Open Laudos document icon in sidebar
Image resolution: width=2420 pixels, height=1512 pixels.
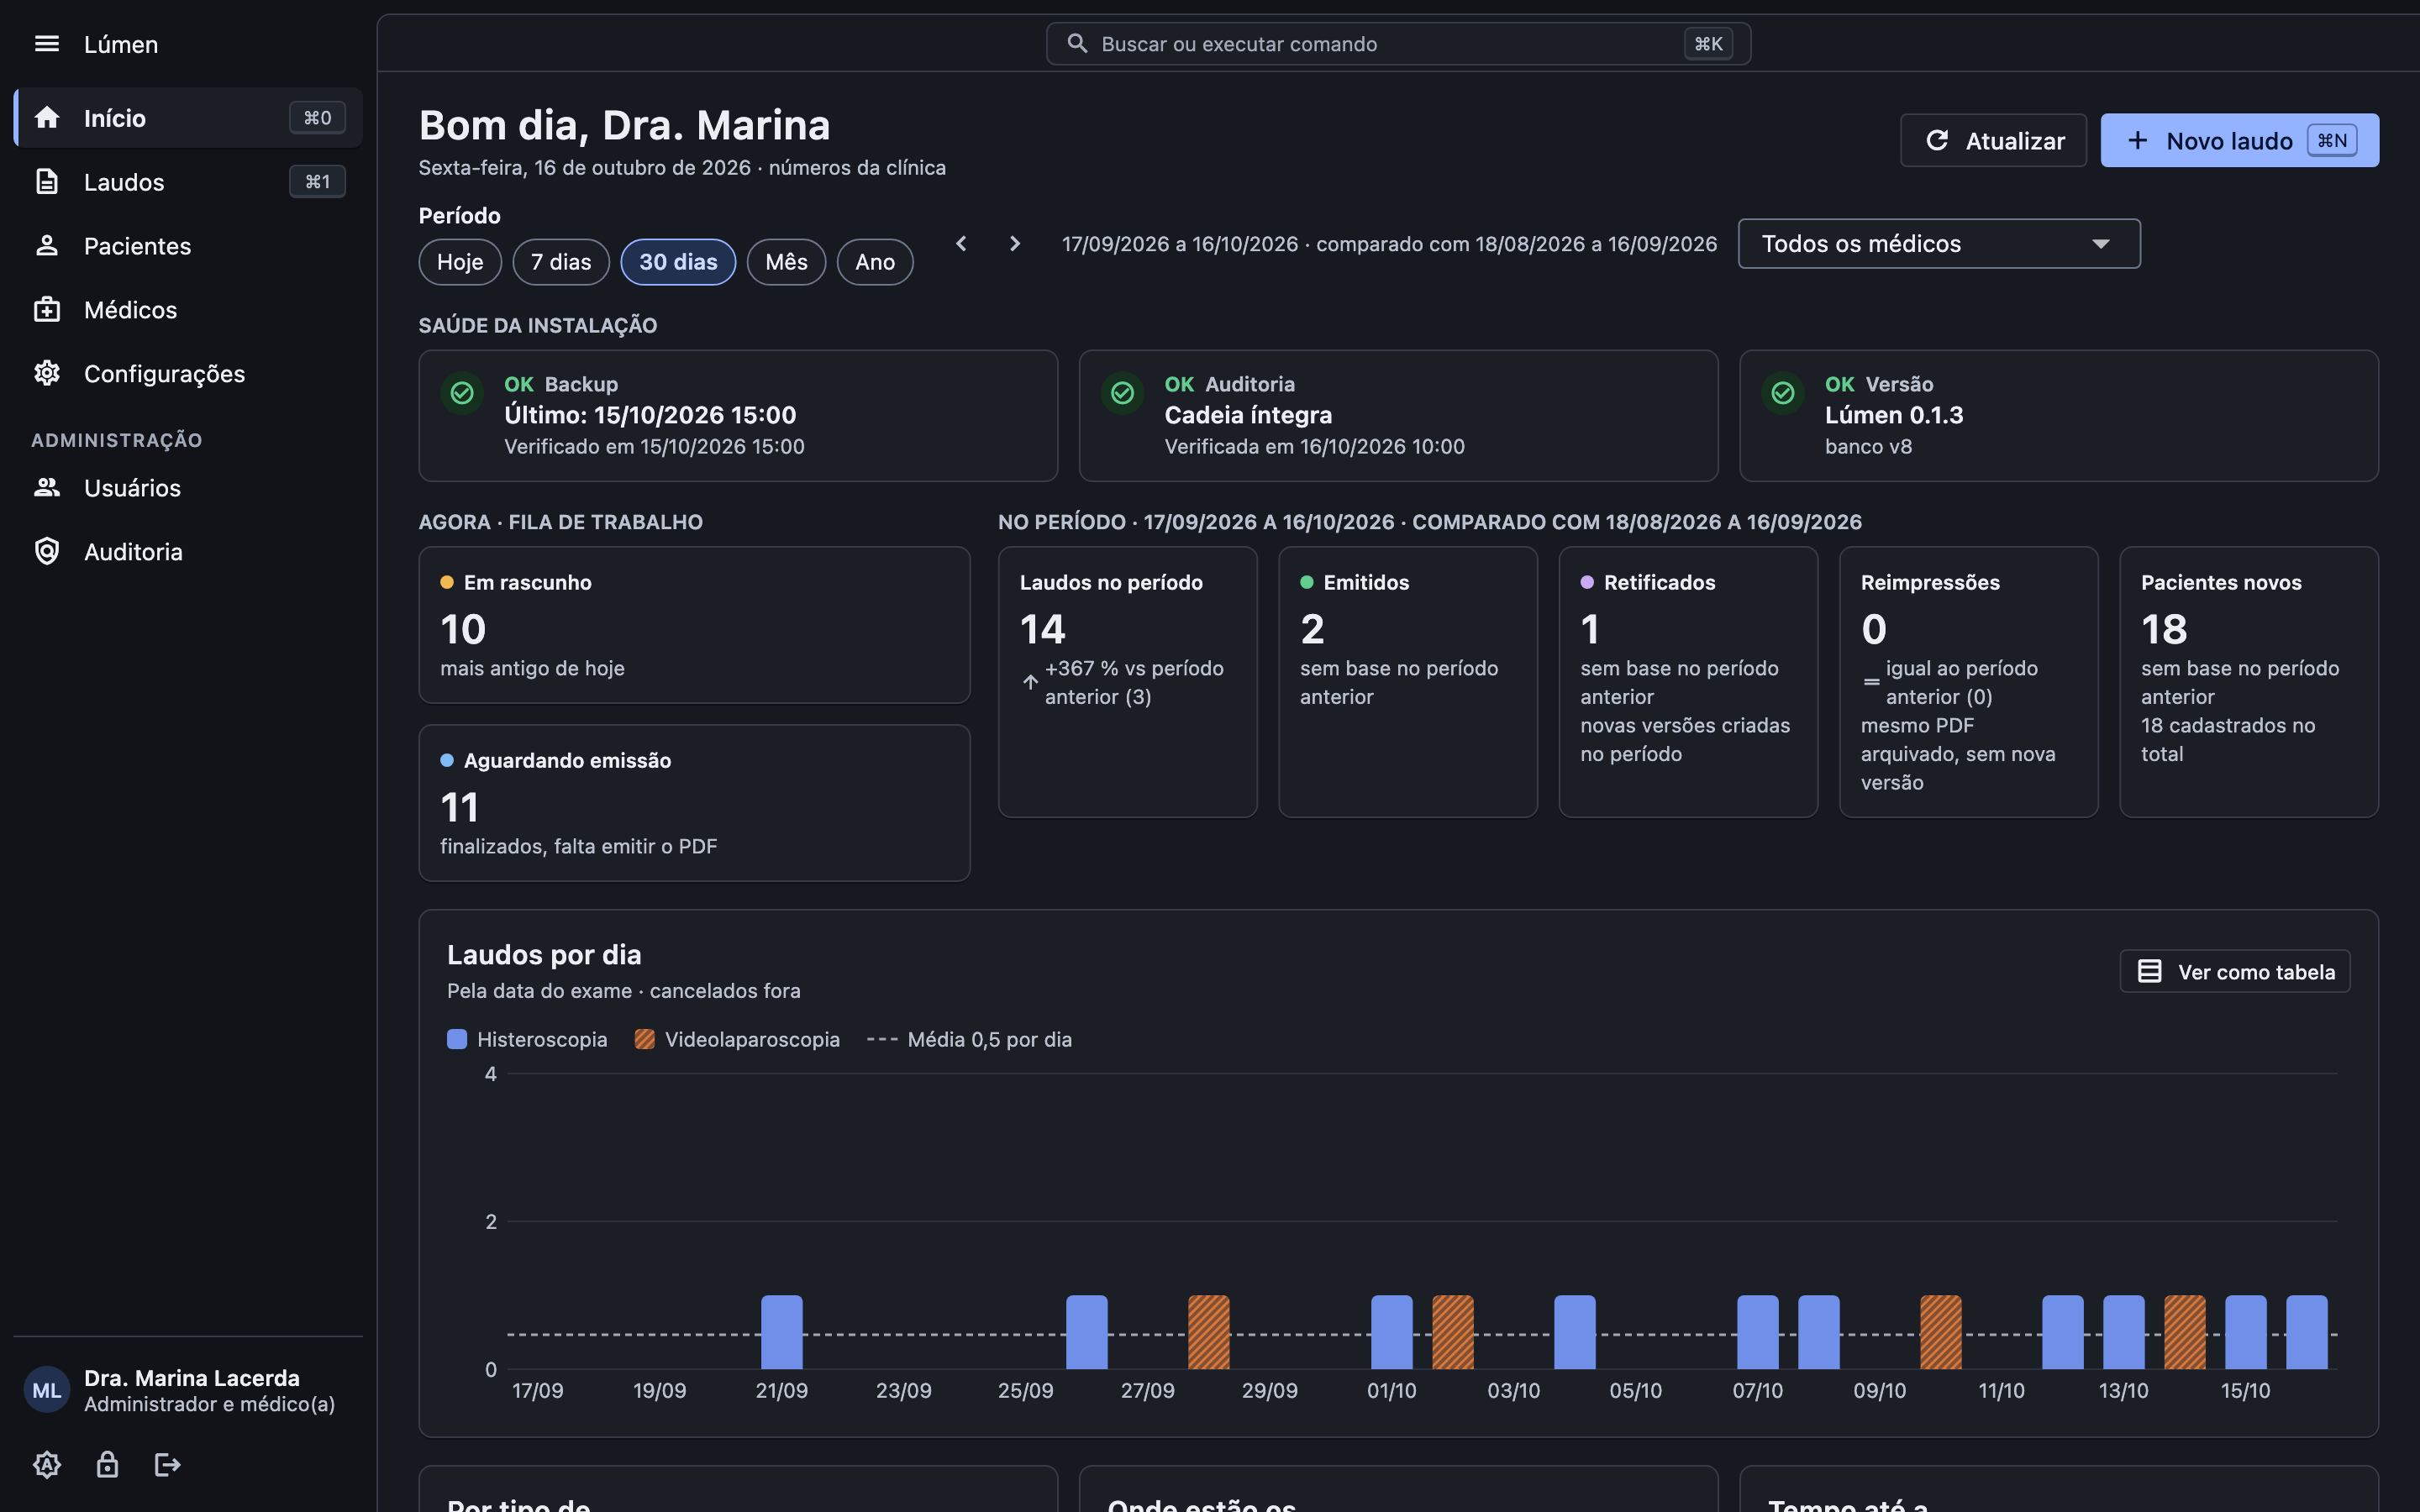[x=46, y=182]
